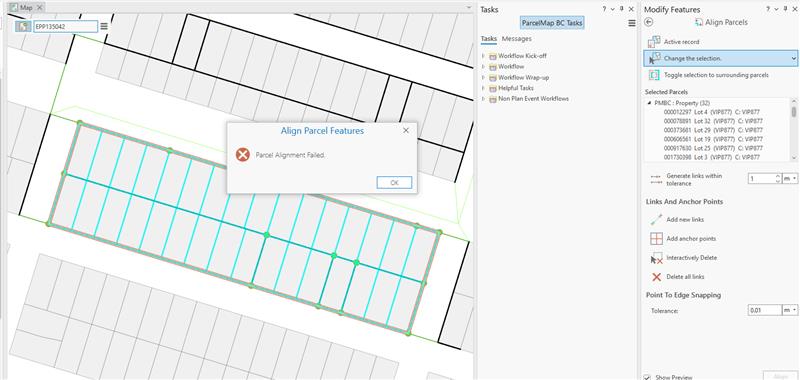Click the Generate links within tolerance icon

click(656, 179)
